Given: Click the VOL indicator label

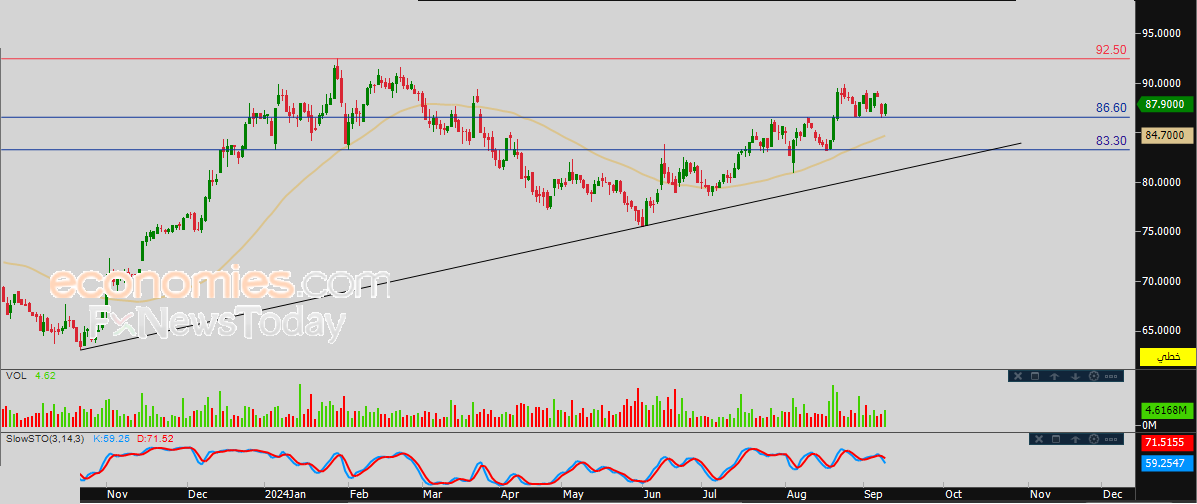Looking at the screenshot, I should (15, 376).
